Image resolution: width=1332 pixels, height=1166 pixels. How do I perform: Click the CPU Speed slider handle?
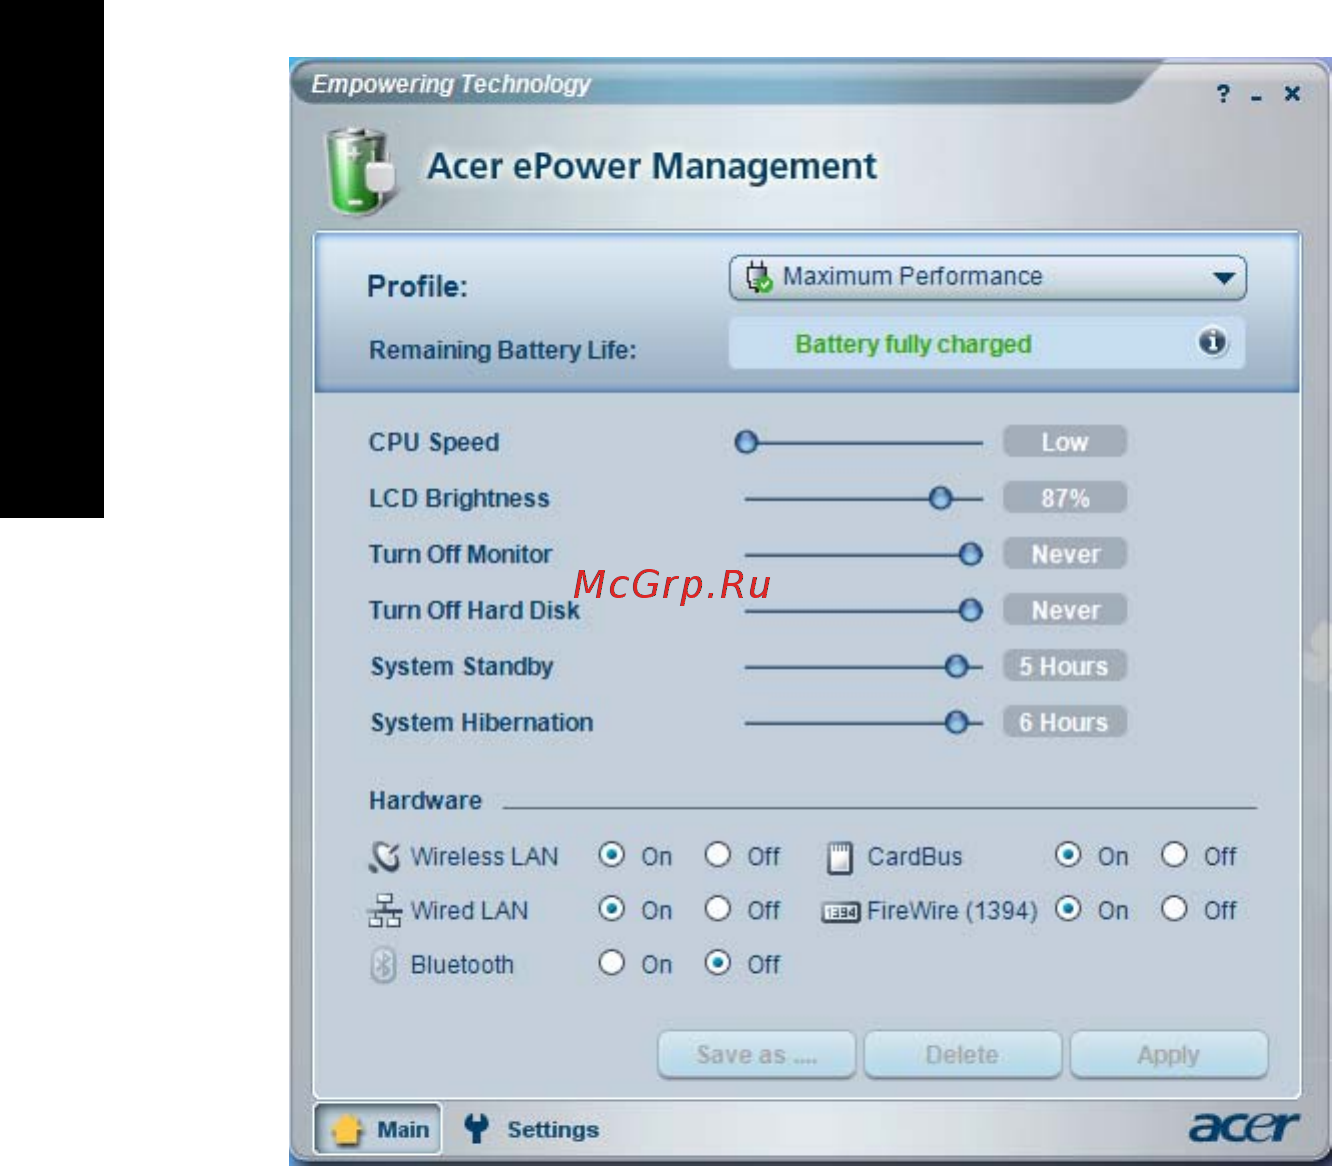point(746,442)
